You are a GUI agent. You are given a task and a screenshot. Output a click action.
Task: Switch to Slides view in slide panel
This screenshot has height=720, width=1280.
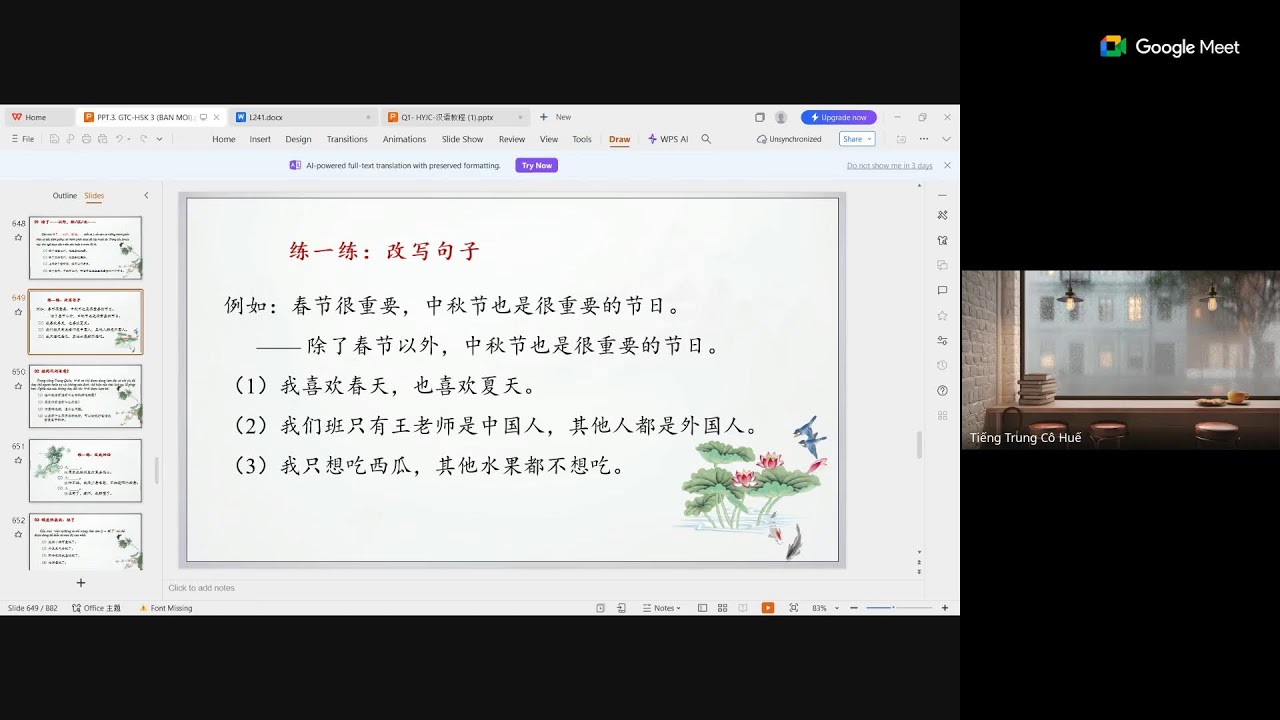94,196
